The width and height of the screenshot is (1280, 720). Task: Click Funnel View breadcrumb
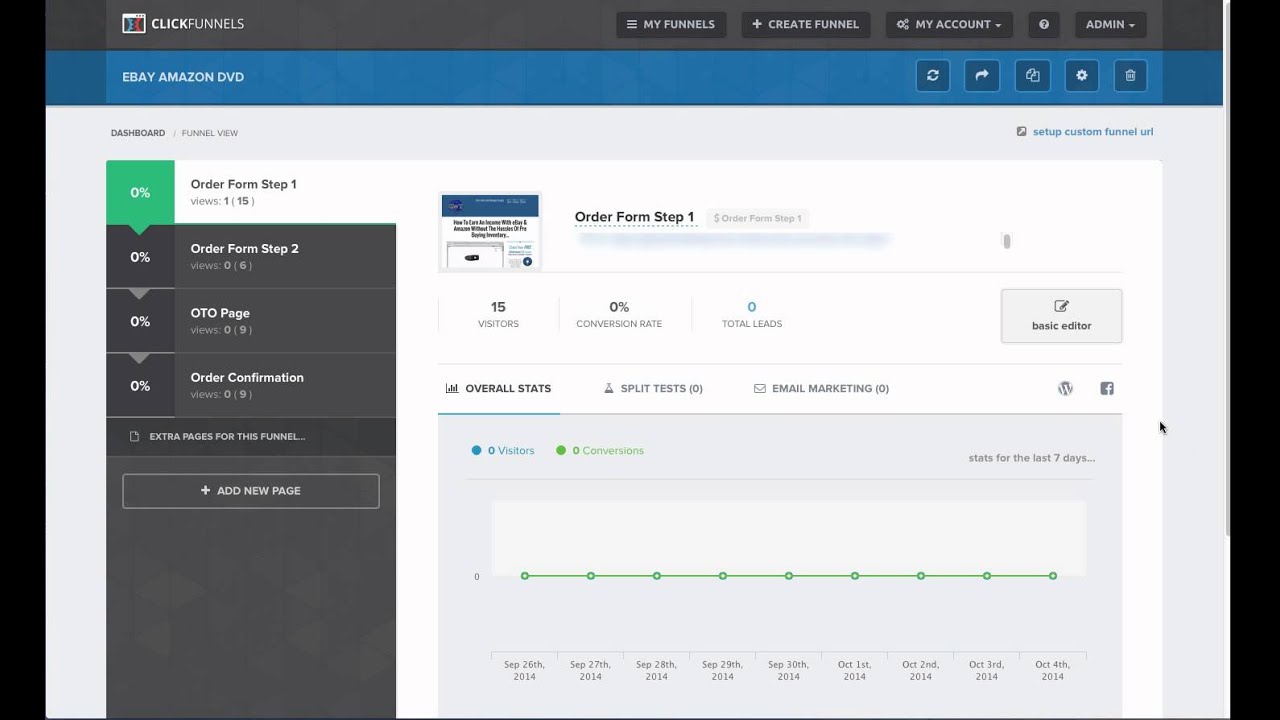[210, 133]
